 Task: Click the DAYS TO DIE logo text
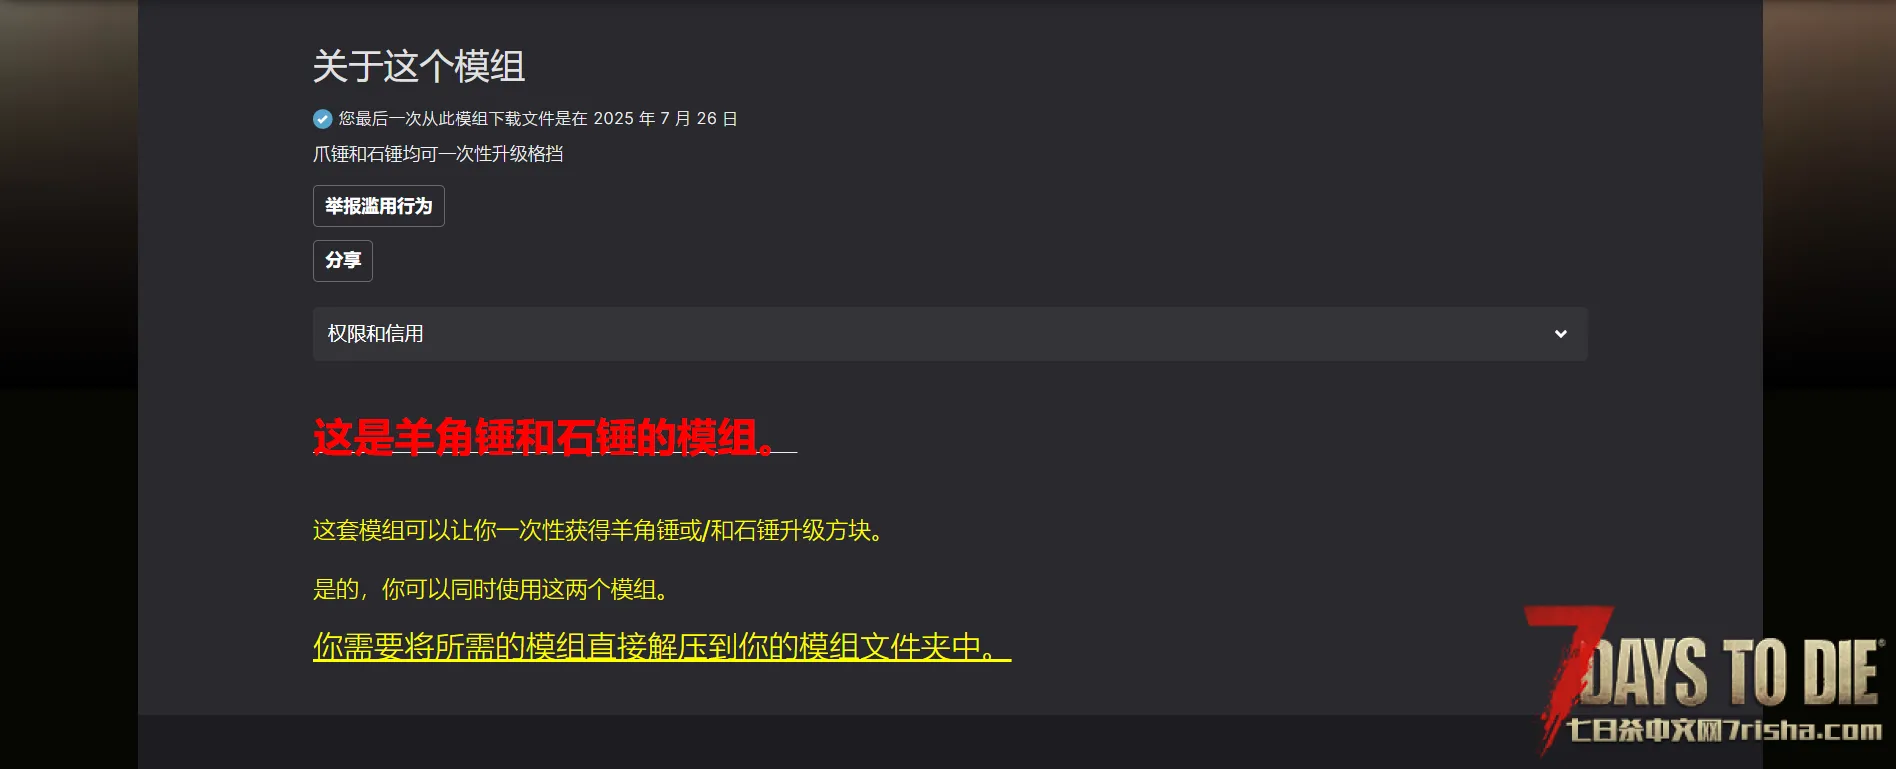[1735, 672]
